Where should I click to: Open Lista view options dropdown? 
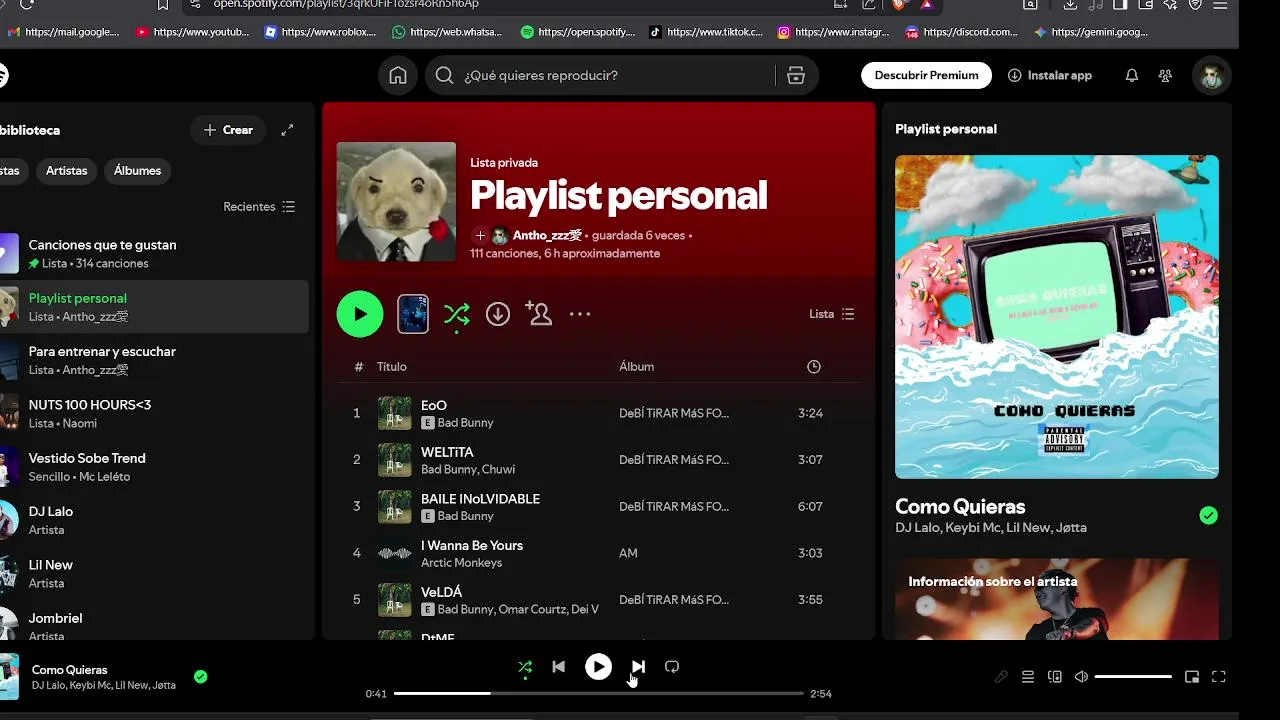tap(832, 314)
